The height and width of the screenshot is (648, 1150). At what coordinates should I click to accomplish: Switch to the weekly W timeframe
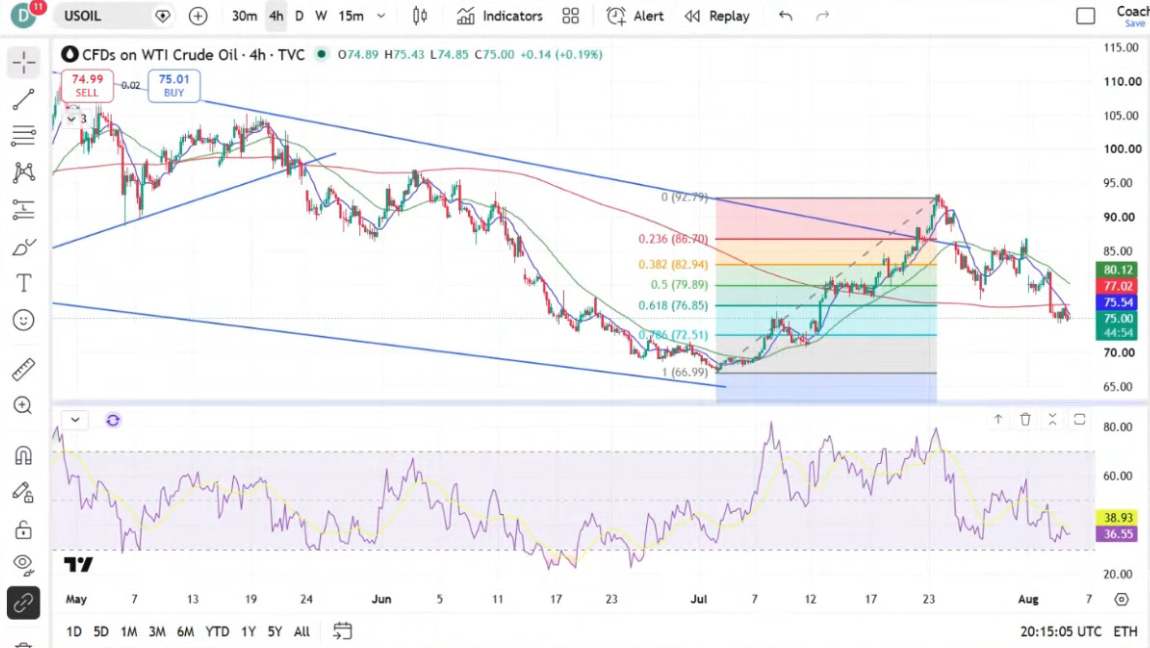321,16
